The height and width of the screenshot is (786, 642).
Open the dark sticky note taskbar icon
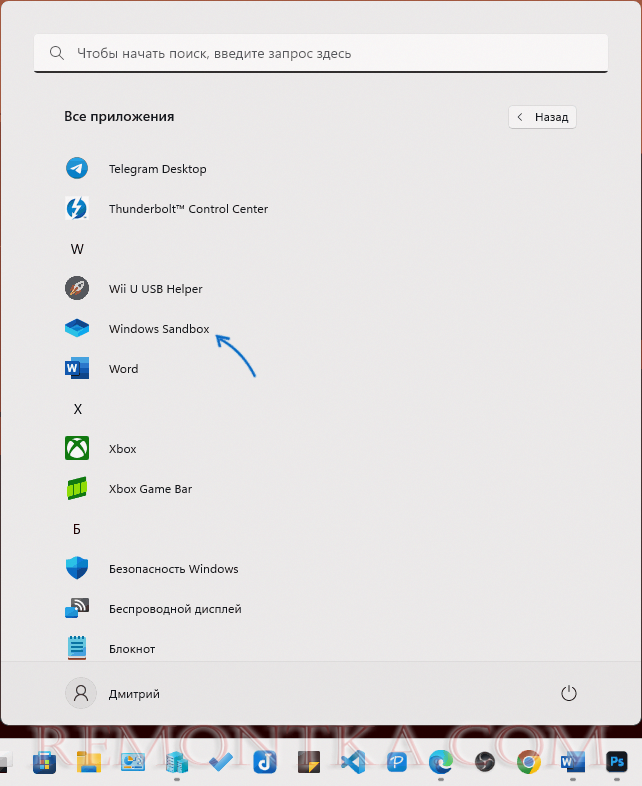tap(309, 762)
